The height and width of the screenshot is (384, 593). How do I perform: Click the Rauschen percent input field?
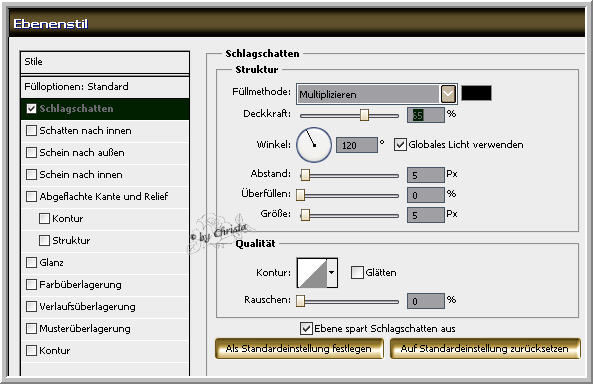pyautogui.click(x=426, y=301)
